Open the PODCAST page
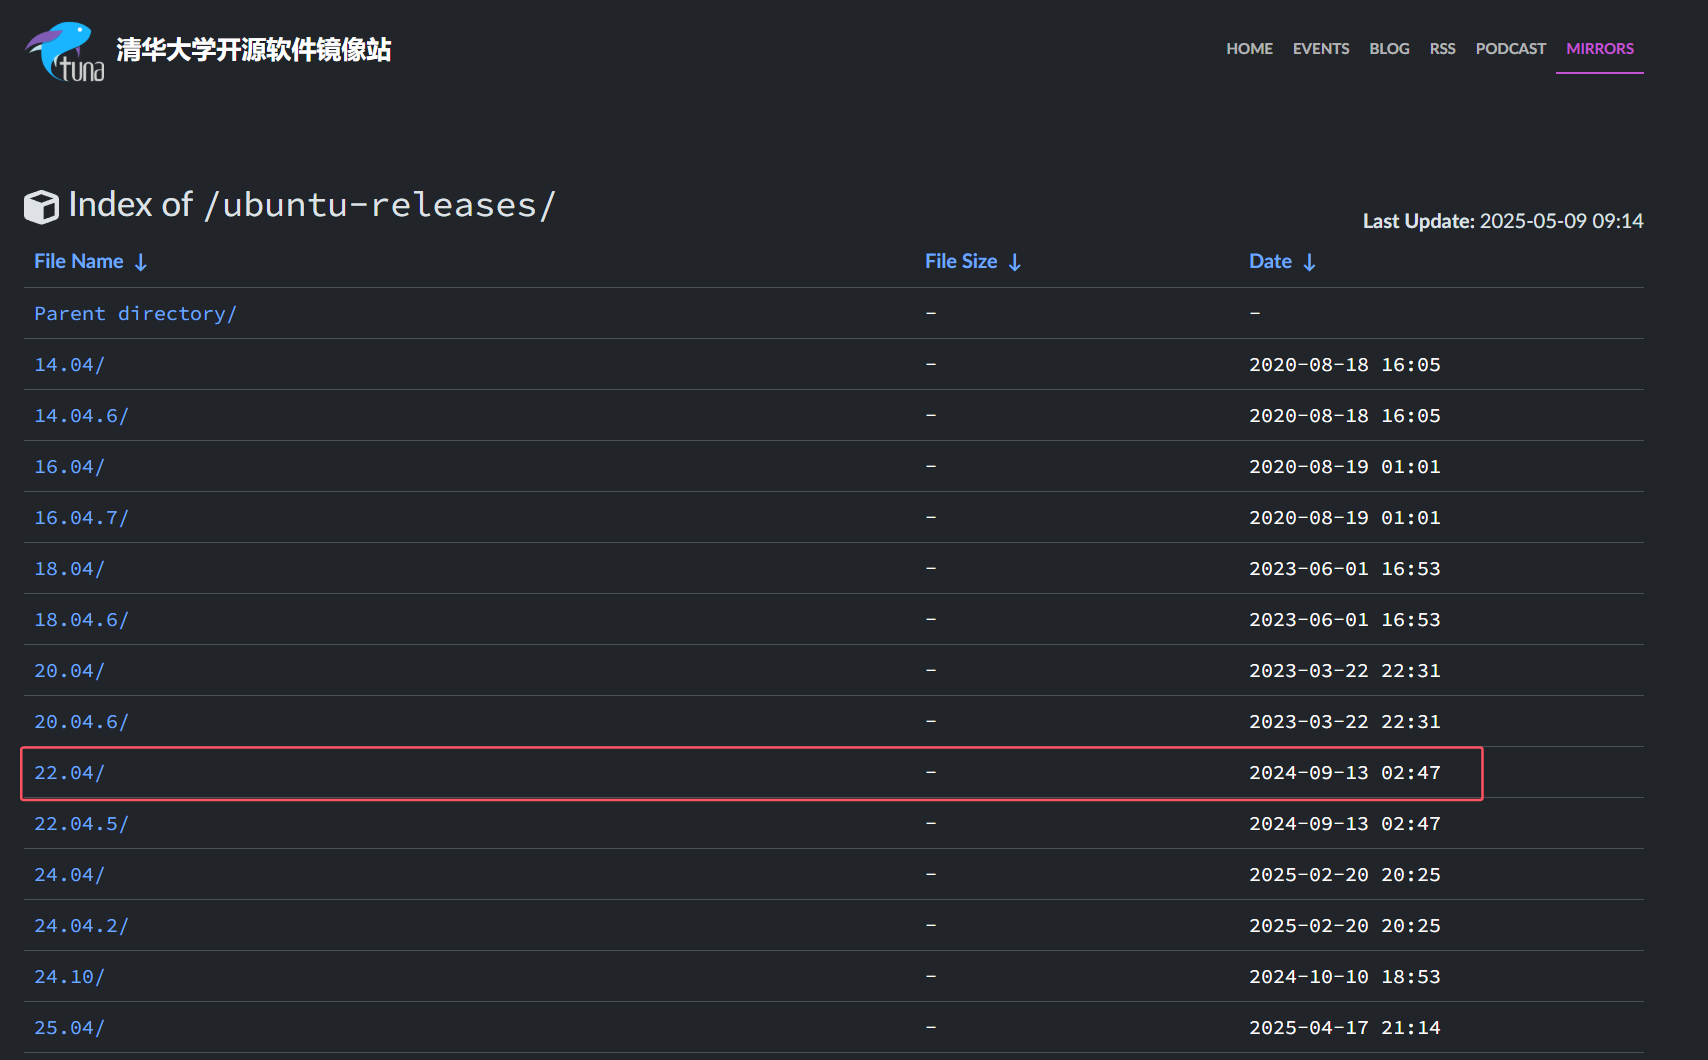 [x=1511, y=48]
